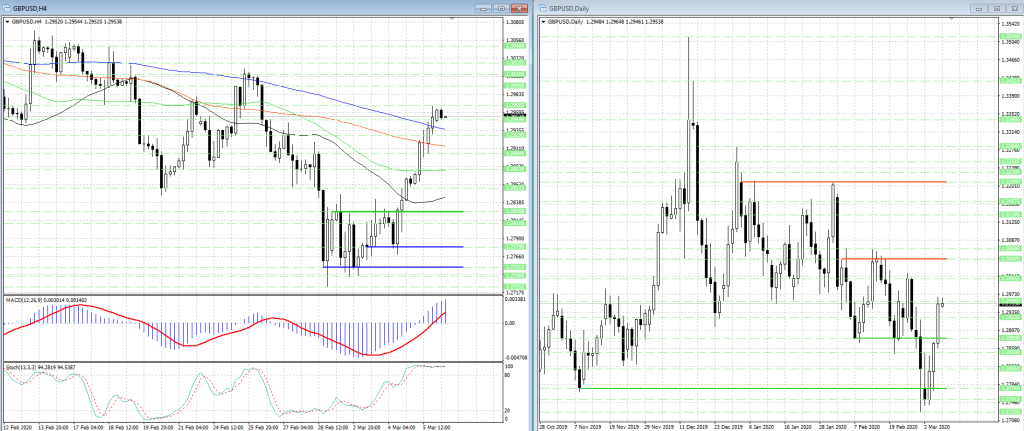Click 1.33520 on Daily price scale

[1010, 114]
